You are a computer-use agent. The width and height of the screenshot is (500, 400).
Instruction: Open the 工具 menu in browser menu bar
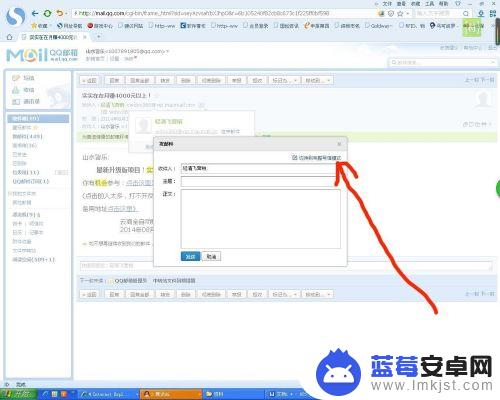pos(429,4)
